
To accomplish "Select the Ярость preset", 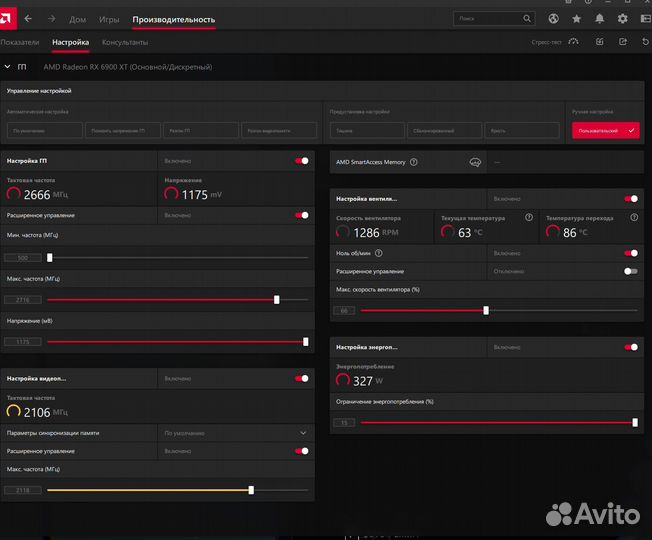I will click(522, 131).
